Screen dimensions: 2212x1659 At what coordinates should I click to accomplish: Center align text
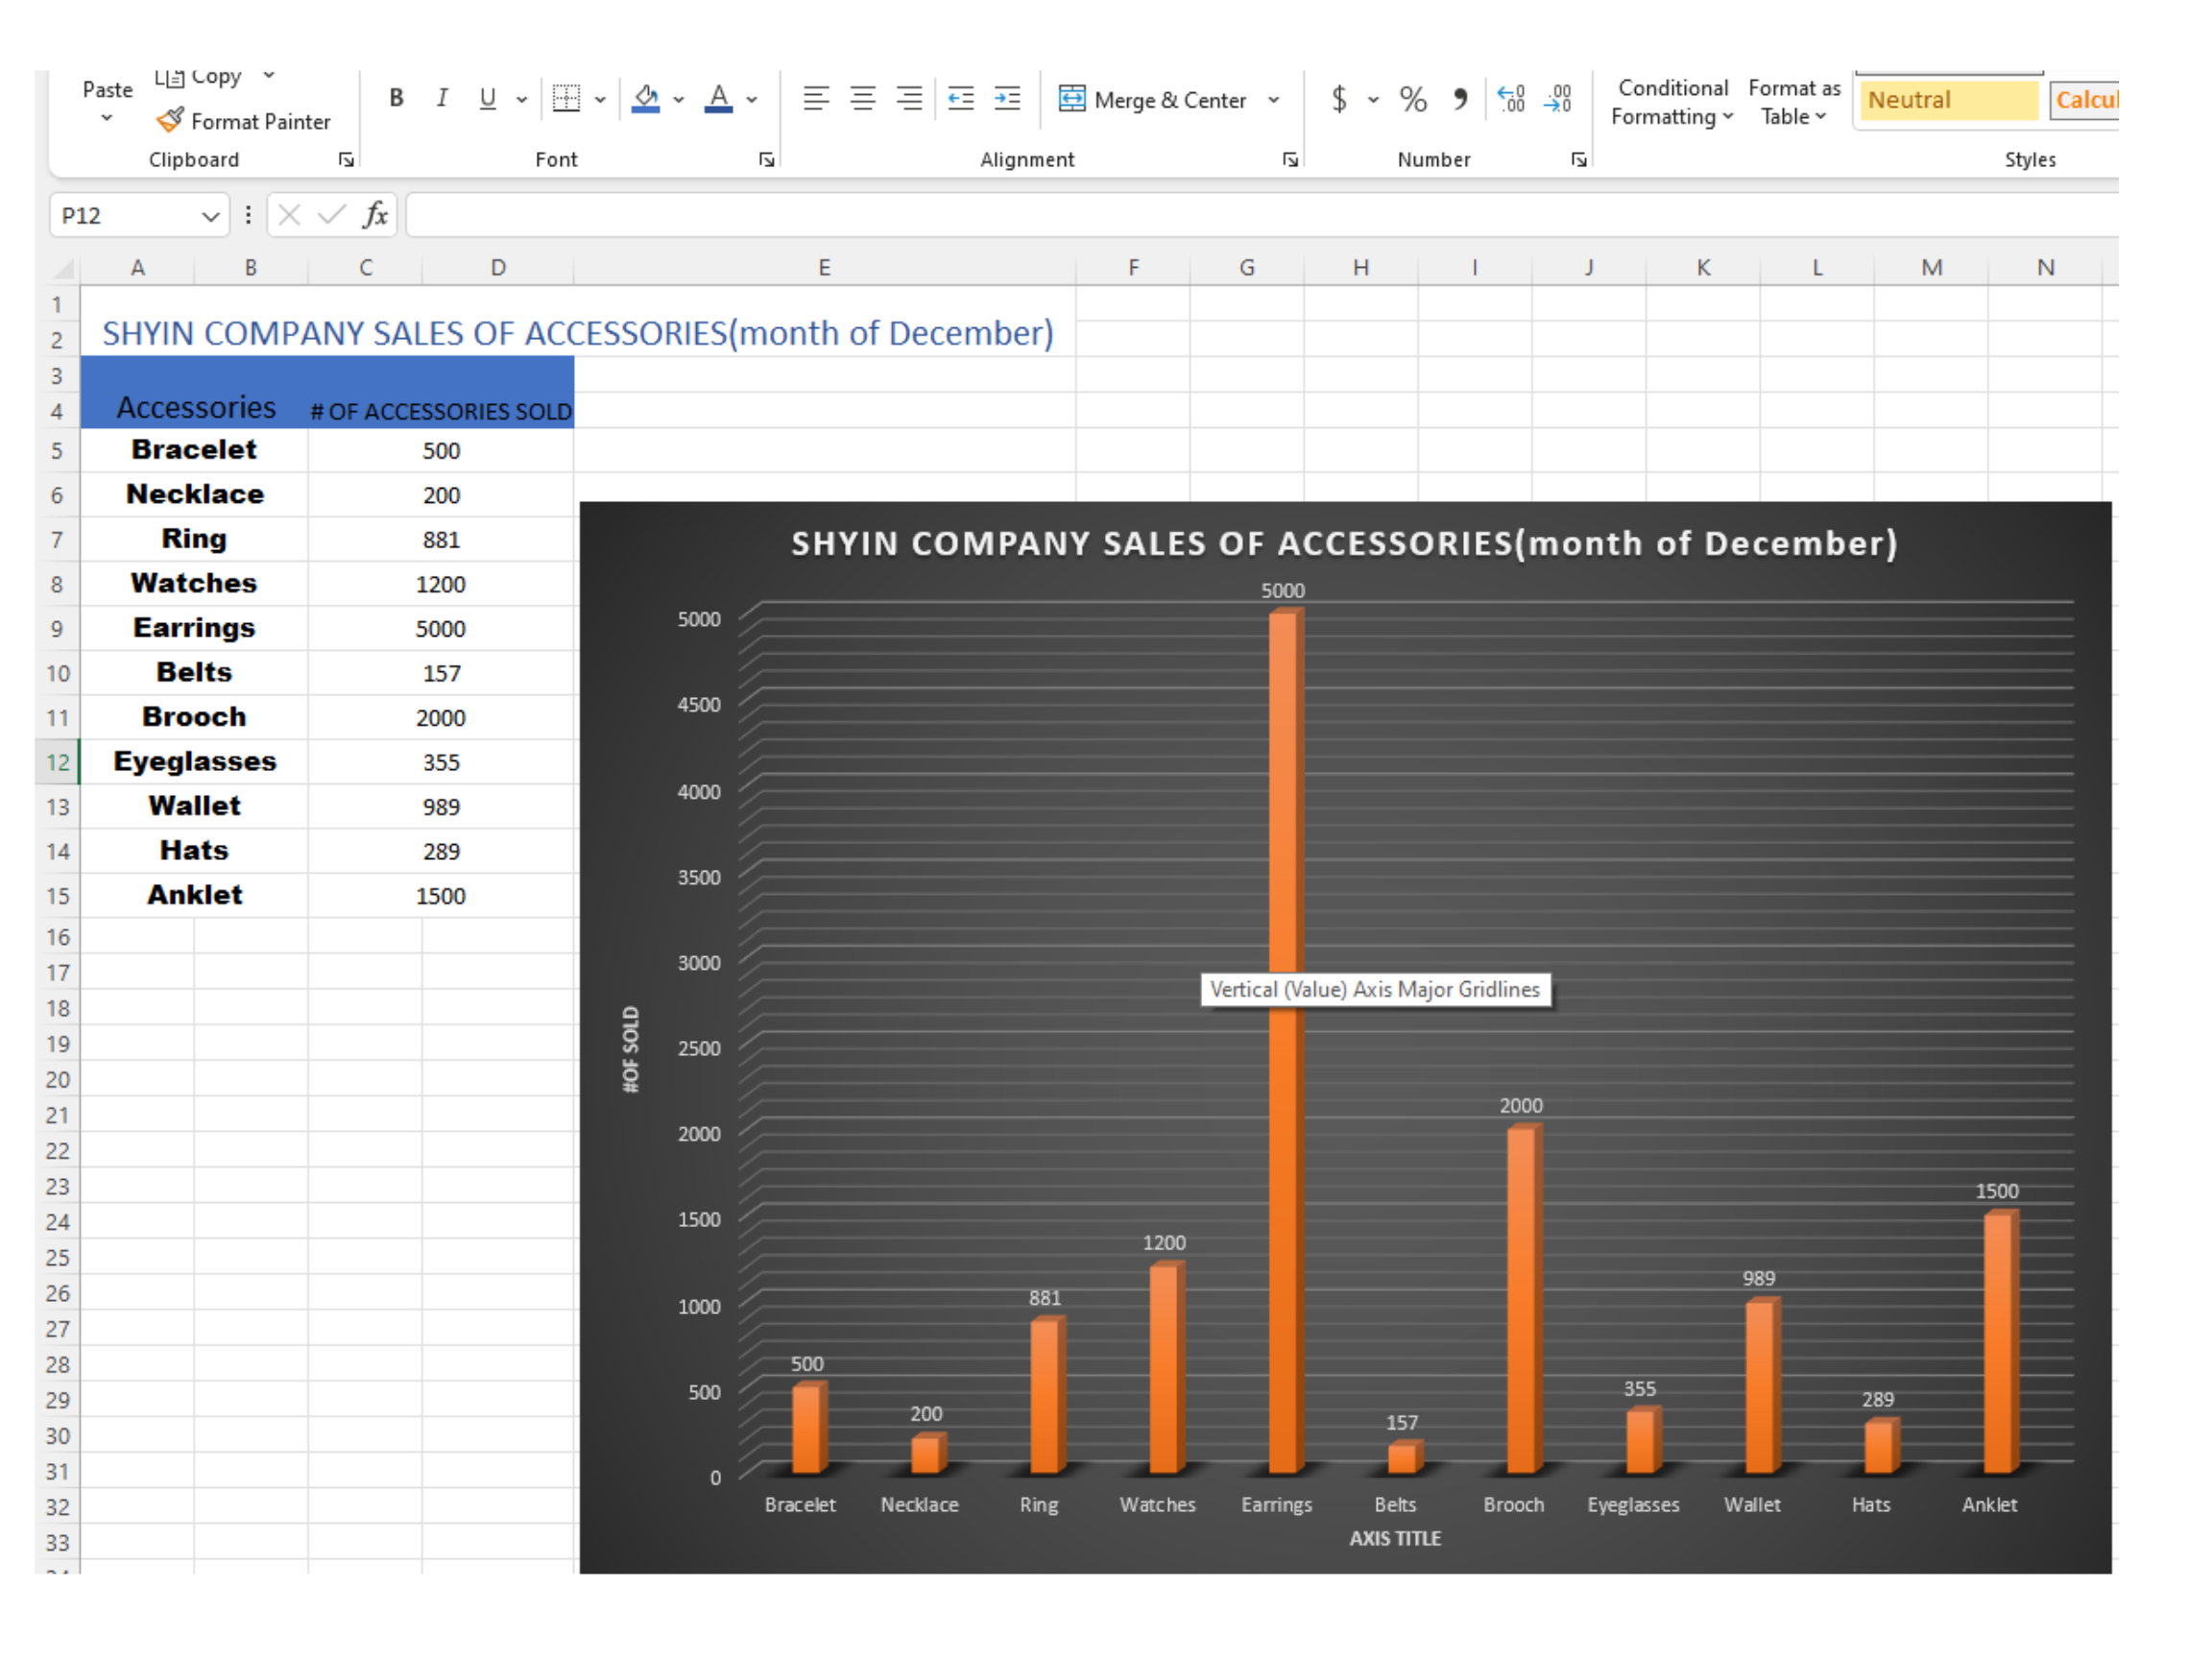(862, 98)
